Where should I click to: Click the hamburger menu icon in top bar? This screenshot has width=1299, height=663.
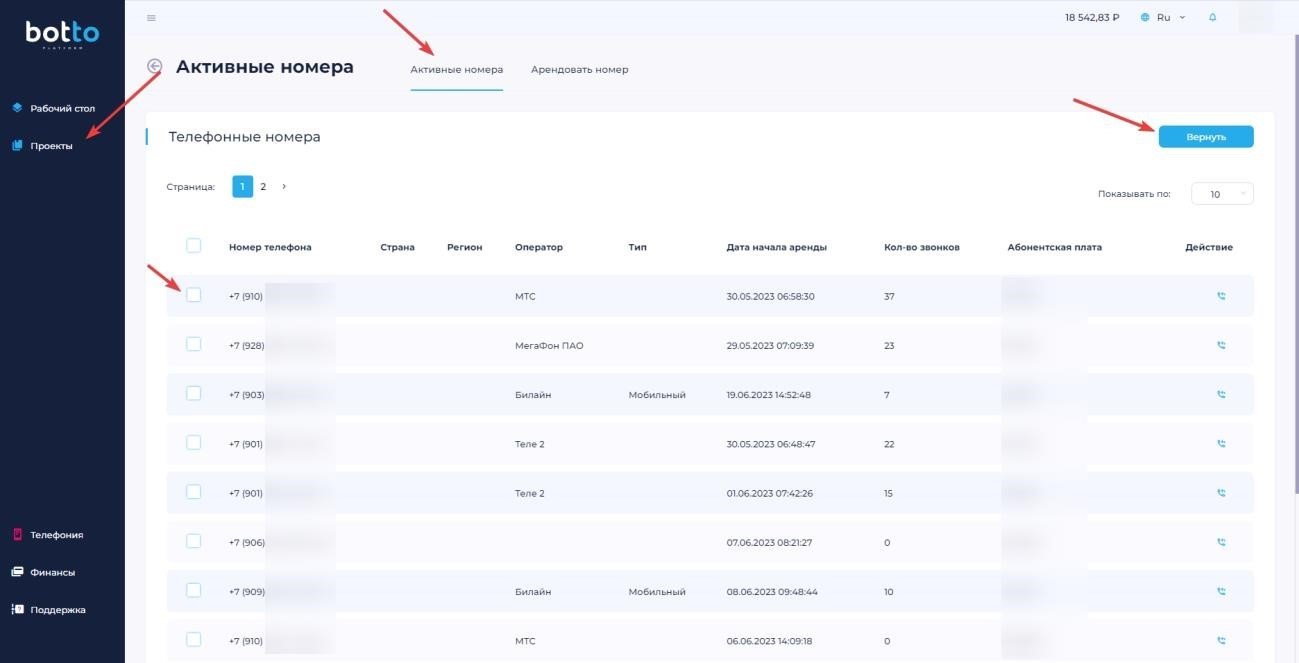tap(151, 18)
